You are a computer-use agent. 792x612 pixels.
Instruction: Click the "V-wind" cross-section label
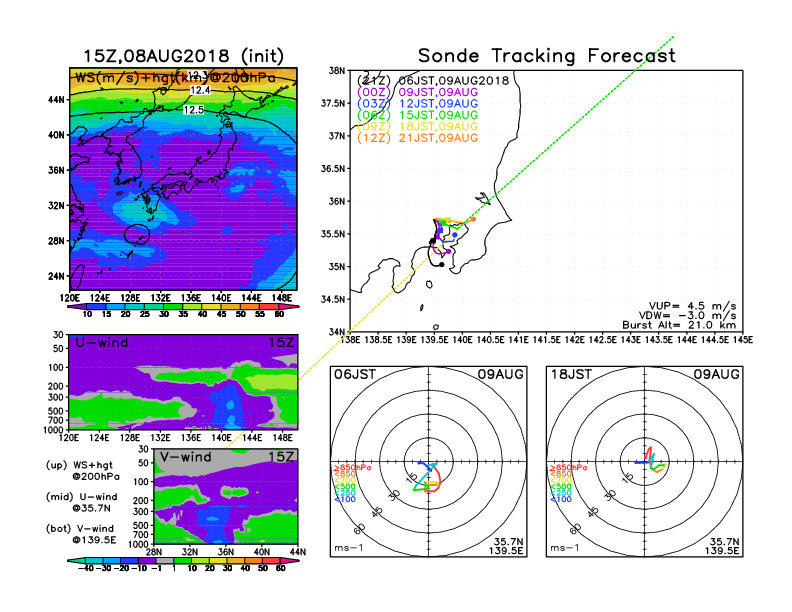coord(185,457)
